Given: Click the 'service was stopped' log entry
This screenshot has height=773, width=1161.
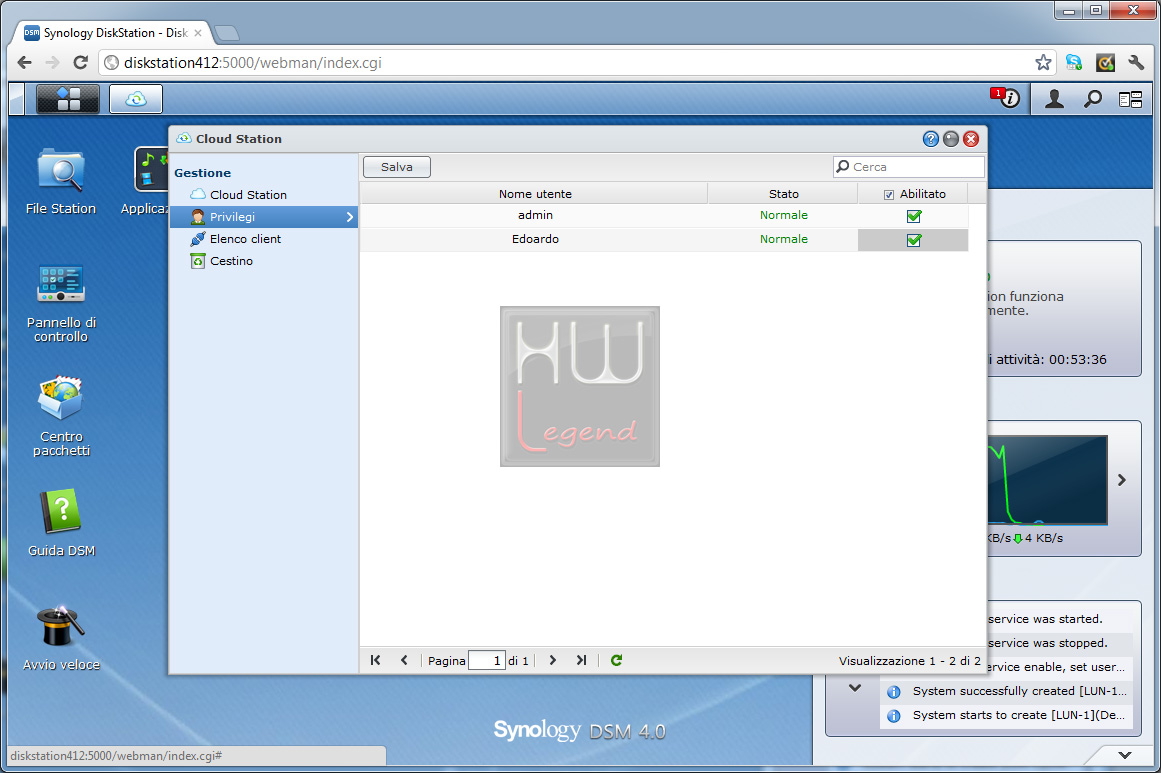Looking at the screenshot, I should [1059, 643].
